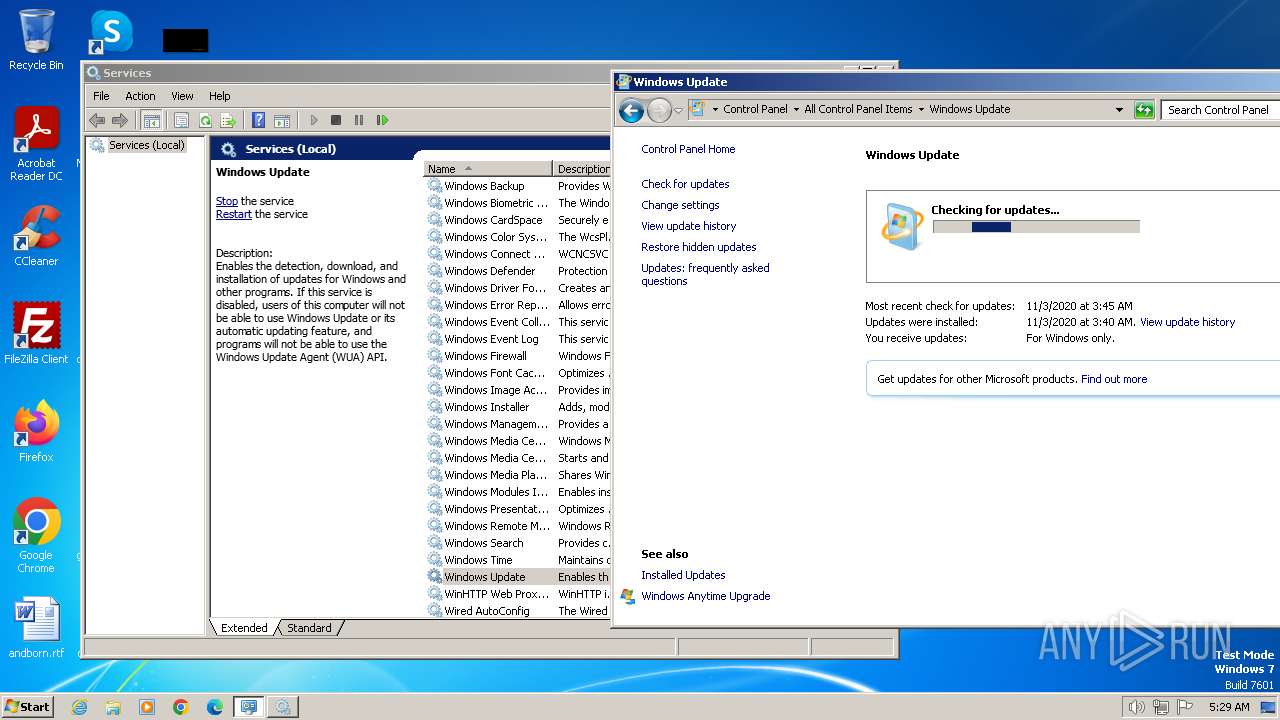The image size is (1280, 720).
Task: Open View menu in Services
Action: point(182,96)
